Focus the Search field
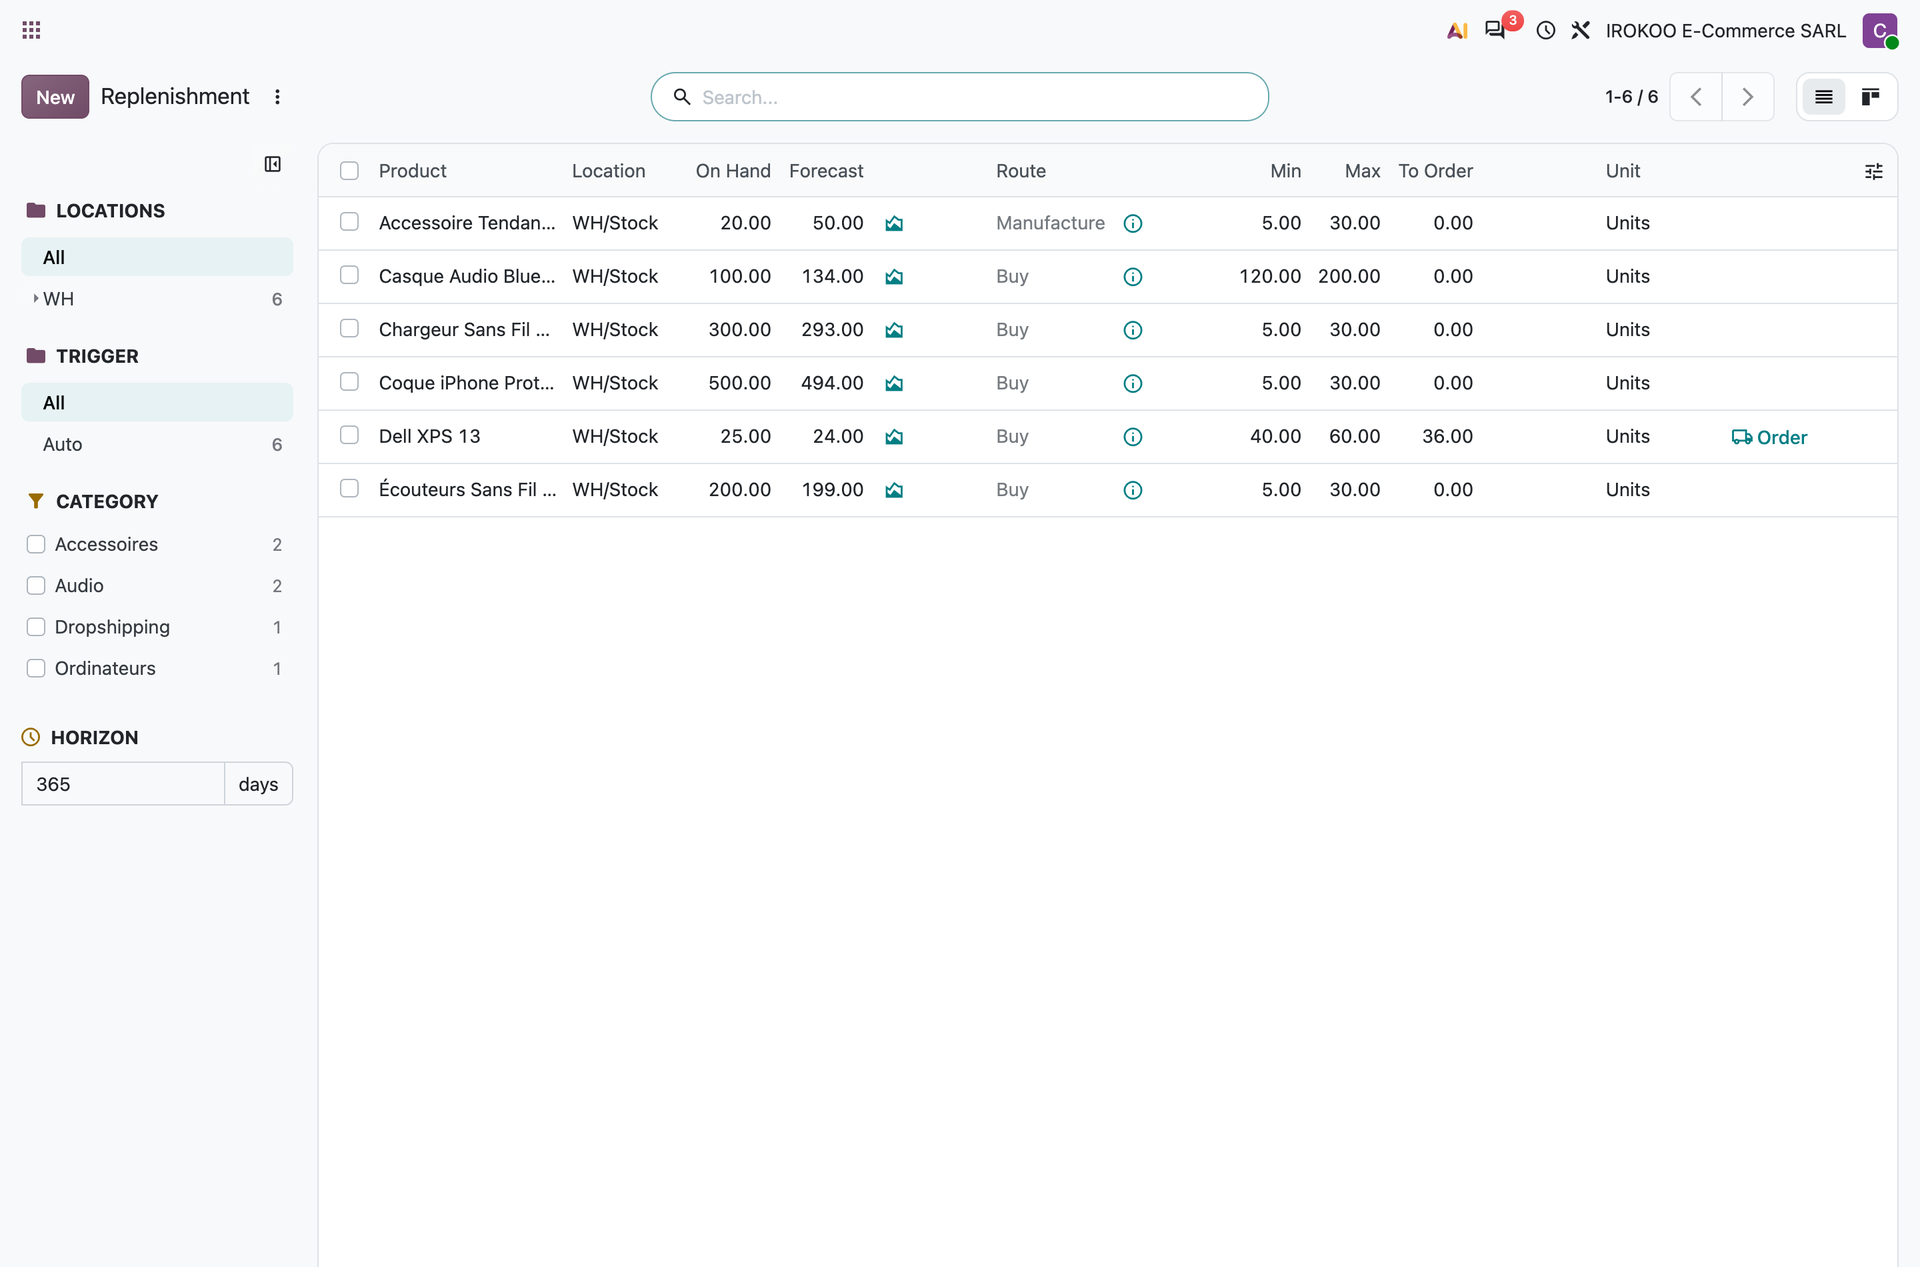 click(x=960, y=97)
